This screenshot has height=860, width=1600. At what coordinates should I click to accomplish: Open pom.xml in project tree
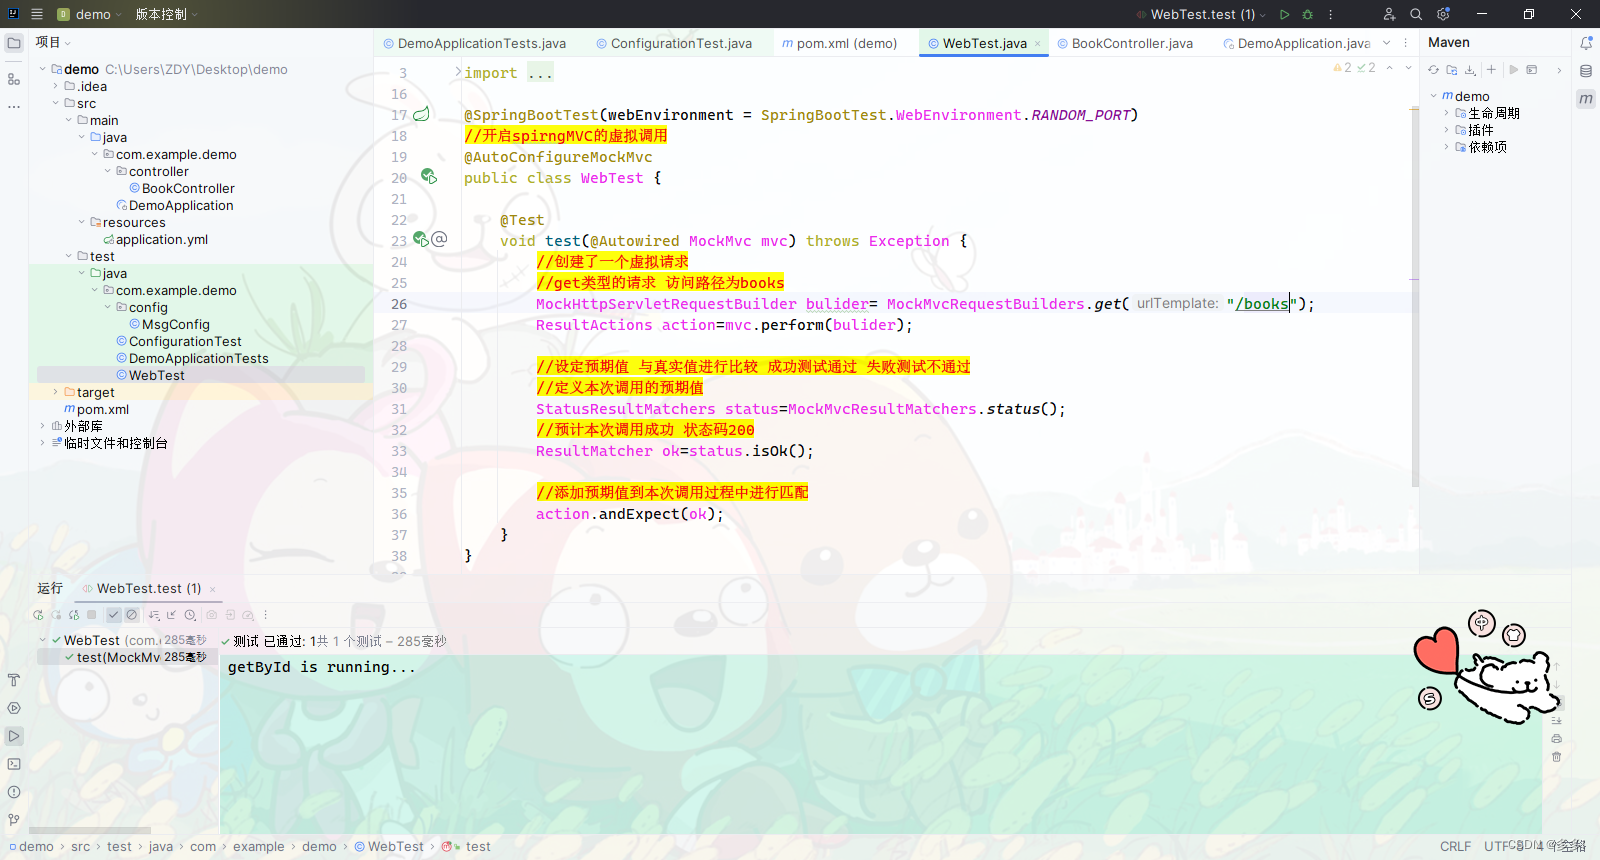pyautogui.click(x=102, y=409)
